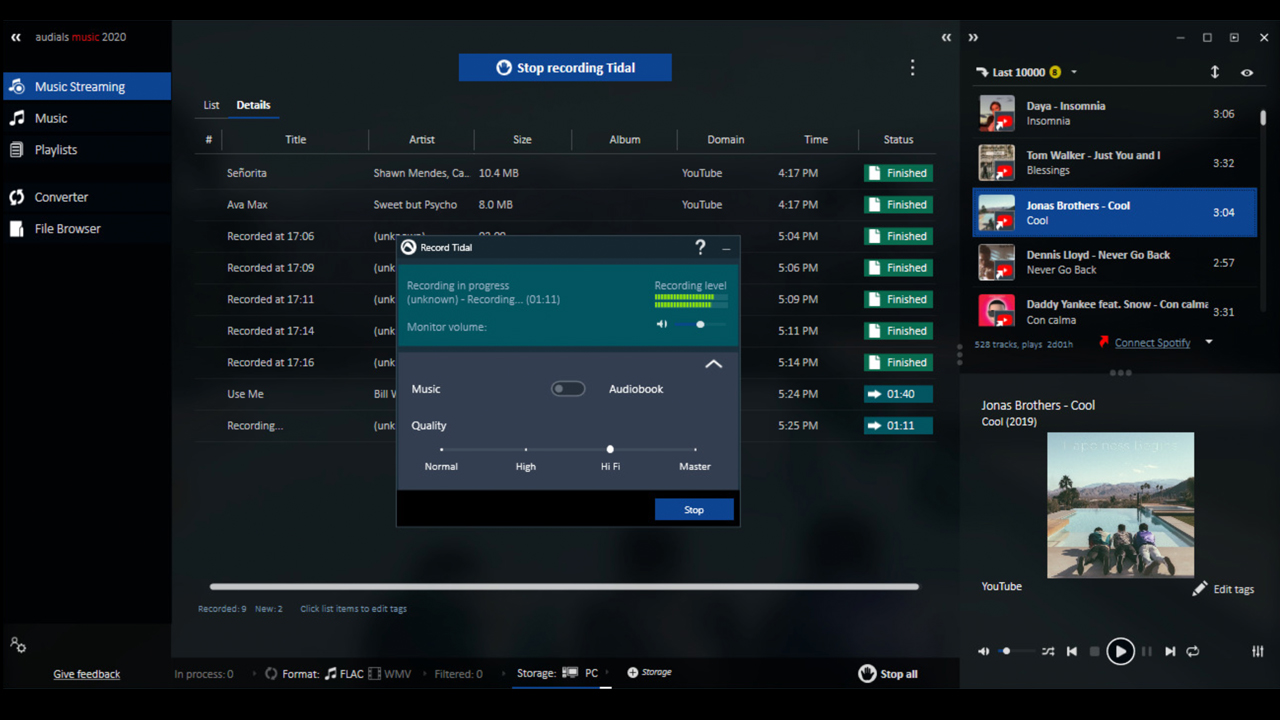
Task: Skip to the next track
Action: [x=1170, y=651]
